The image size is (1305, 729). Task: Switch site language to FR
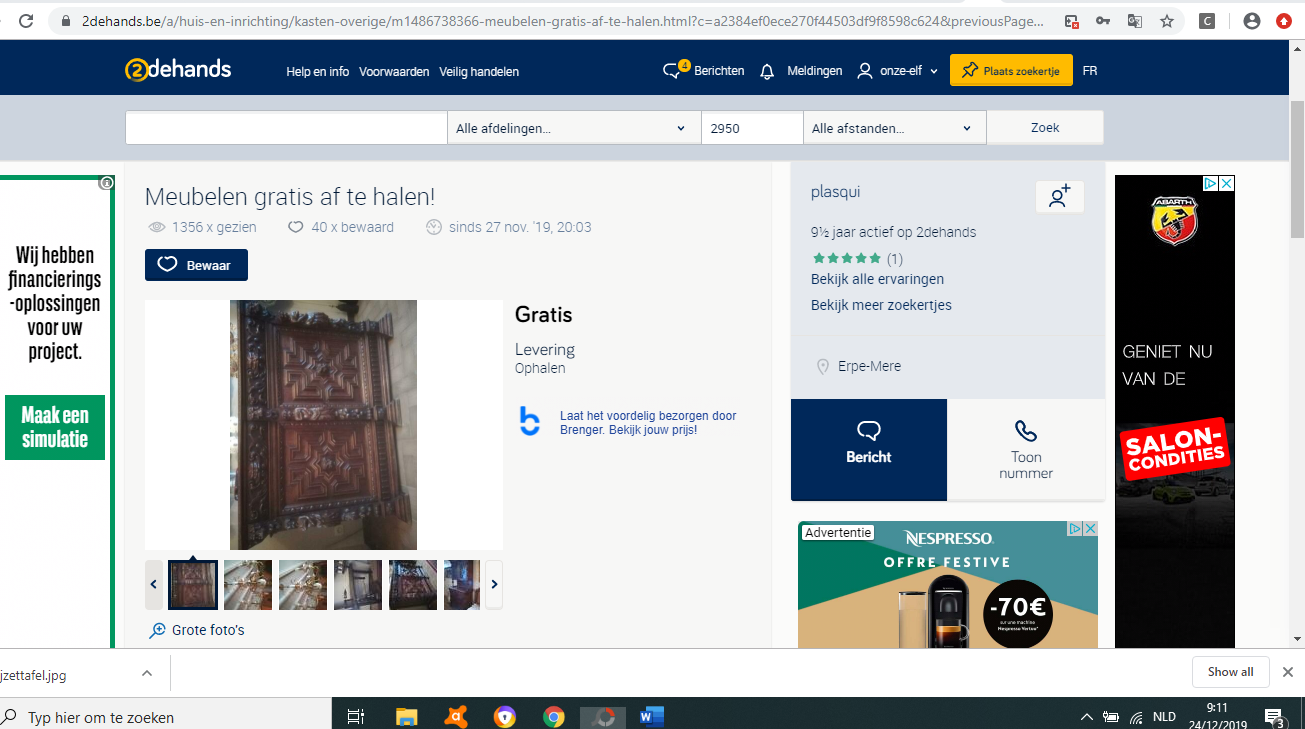(1089, 71)
